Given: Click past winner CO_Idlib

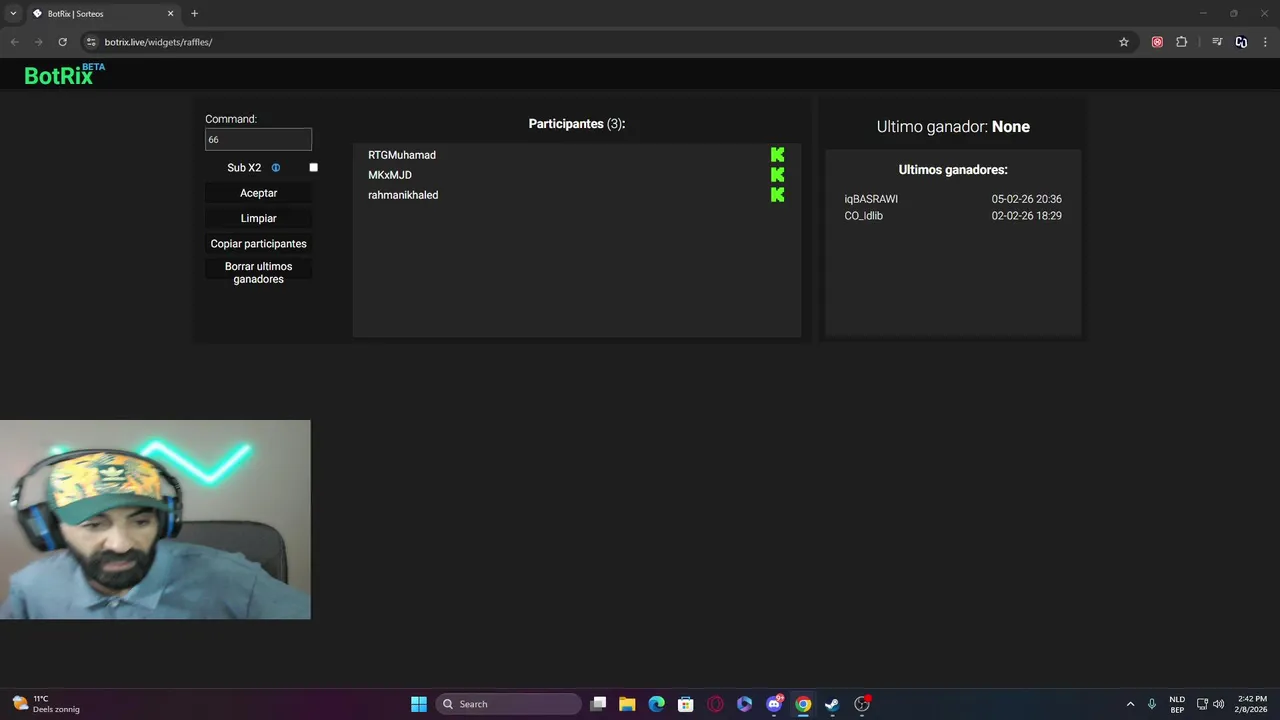Looking at the screenshot, I should click(864, 216).
